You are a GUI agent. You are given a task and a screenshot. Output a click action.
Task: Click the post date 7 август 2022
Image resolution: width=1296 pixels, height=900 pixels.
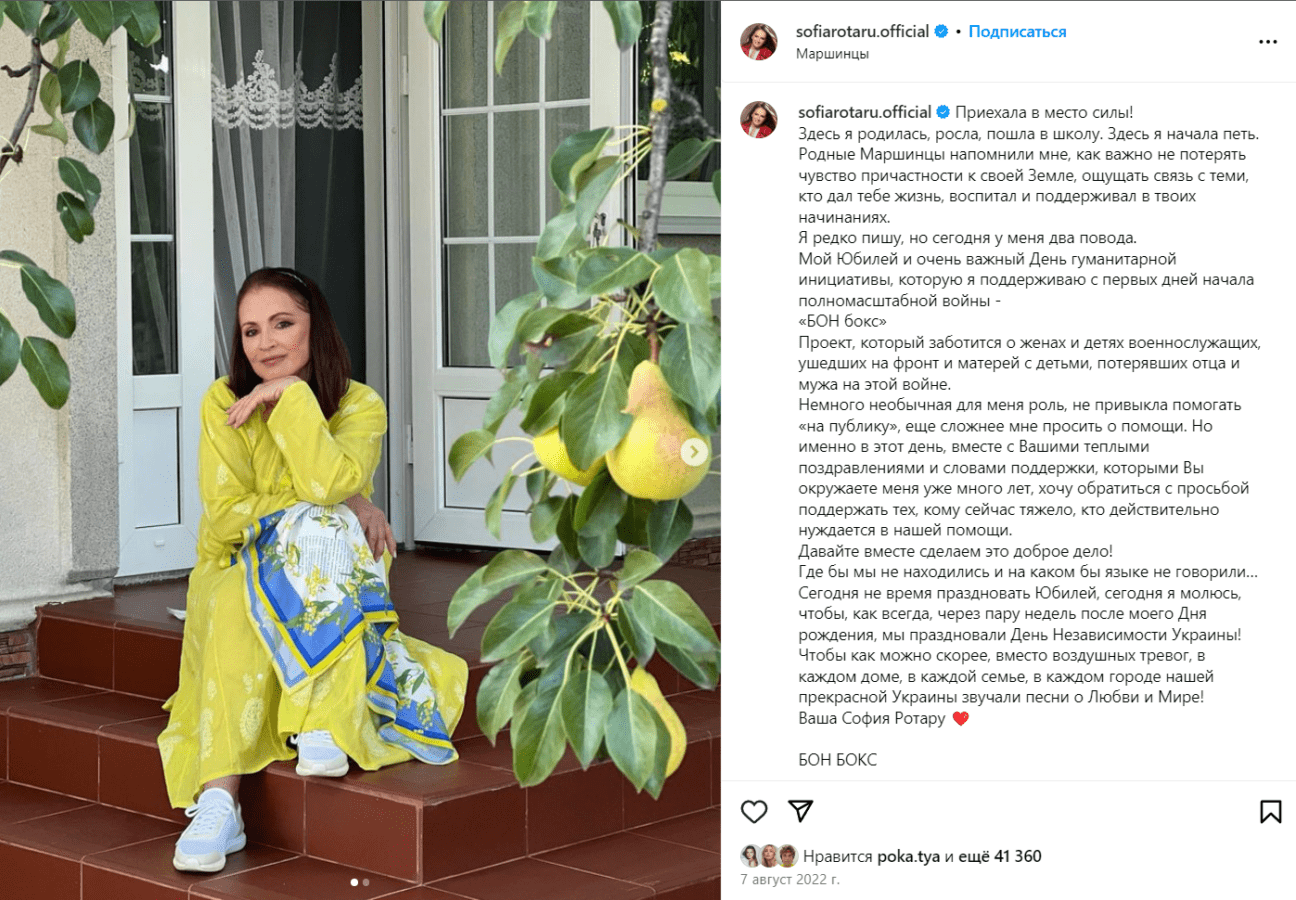(x=790, y=880)
